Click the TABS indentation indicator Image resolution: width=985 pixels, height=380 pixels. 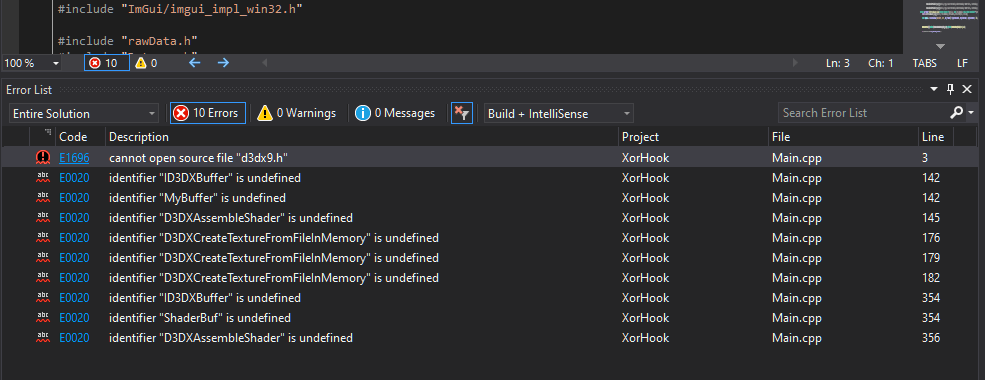point(925,63)
